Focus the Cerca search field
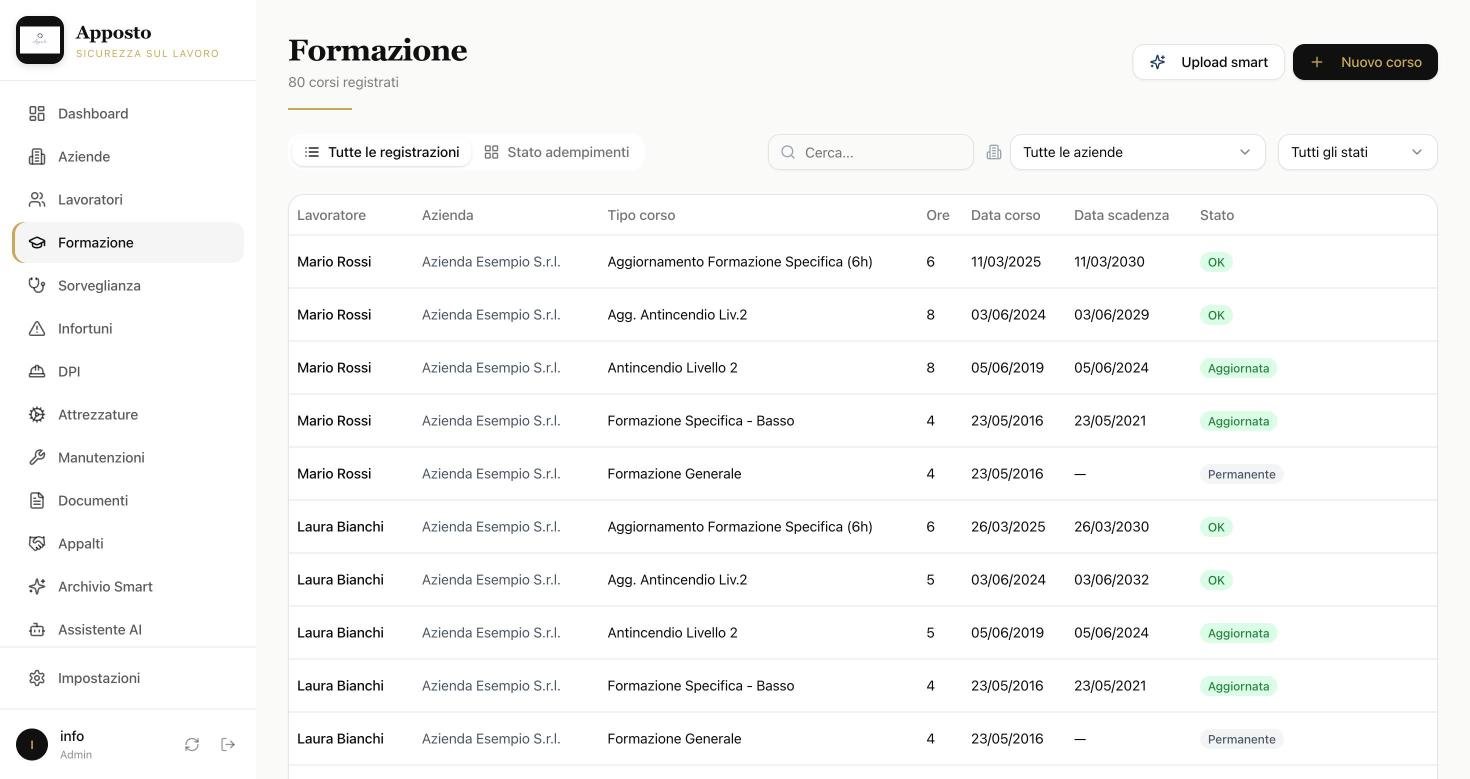Screen dimensions: 1470x779 (x=871, y=152)
